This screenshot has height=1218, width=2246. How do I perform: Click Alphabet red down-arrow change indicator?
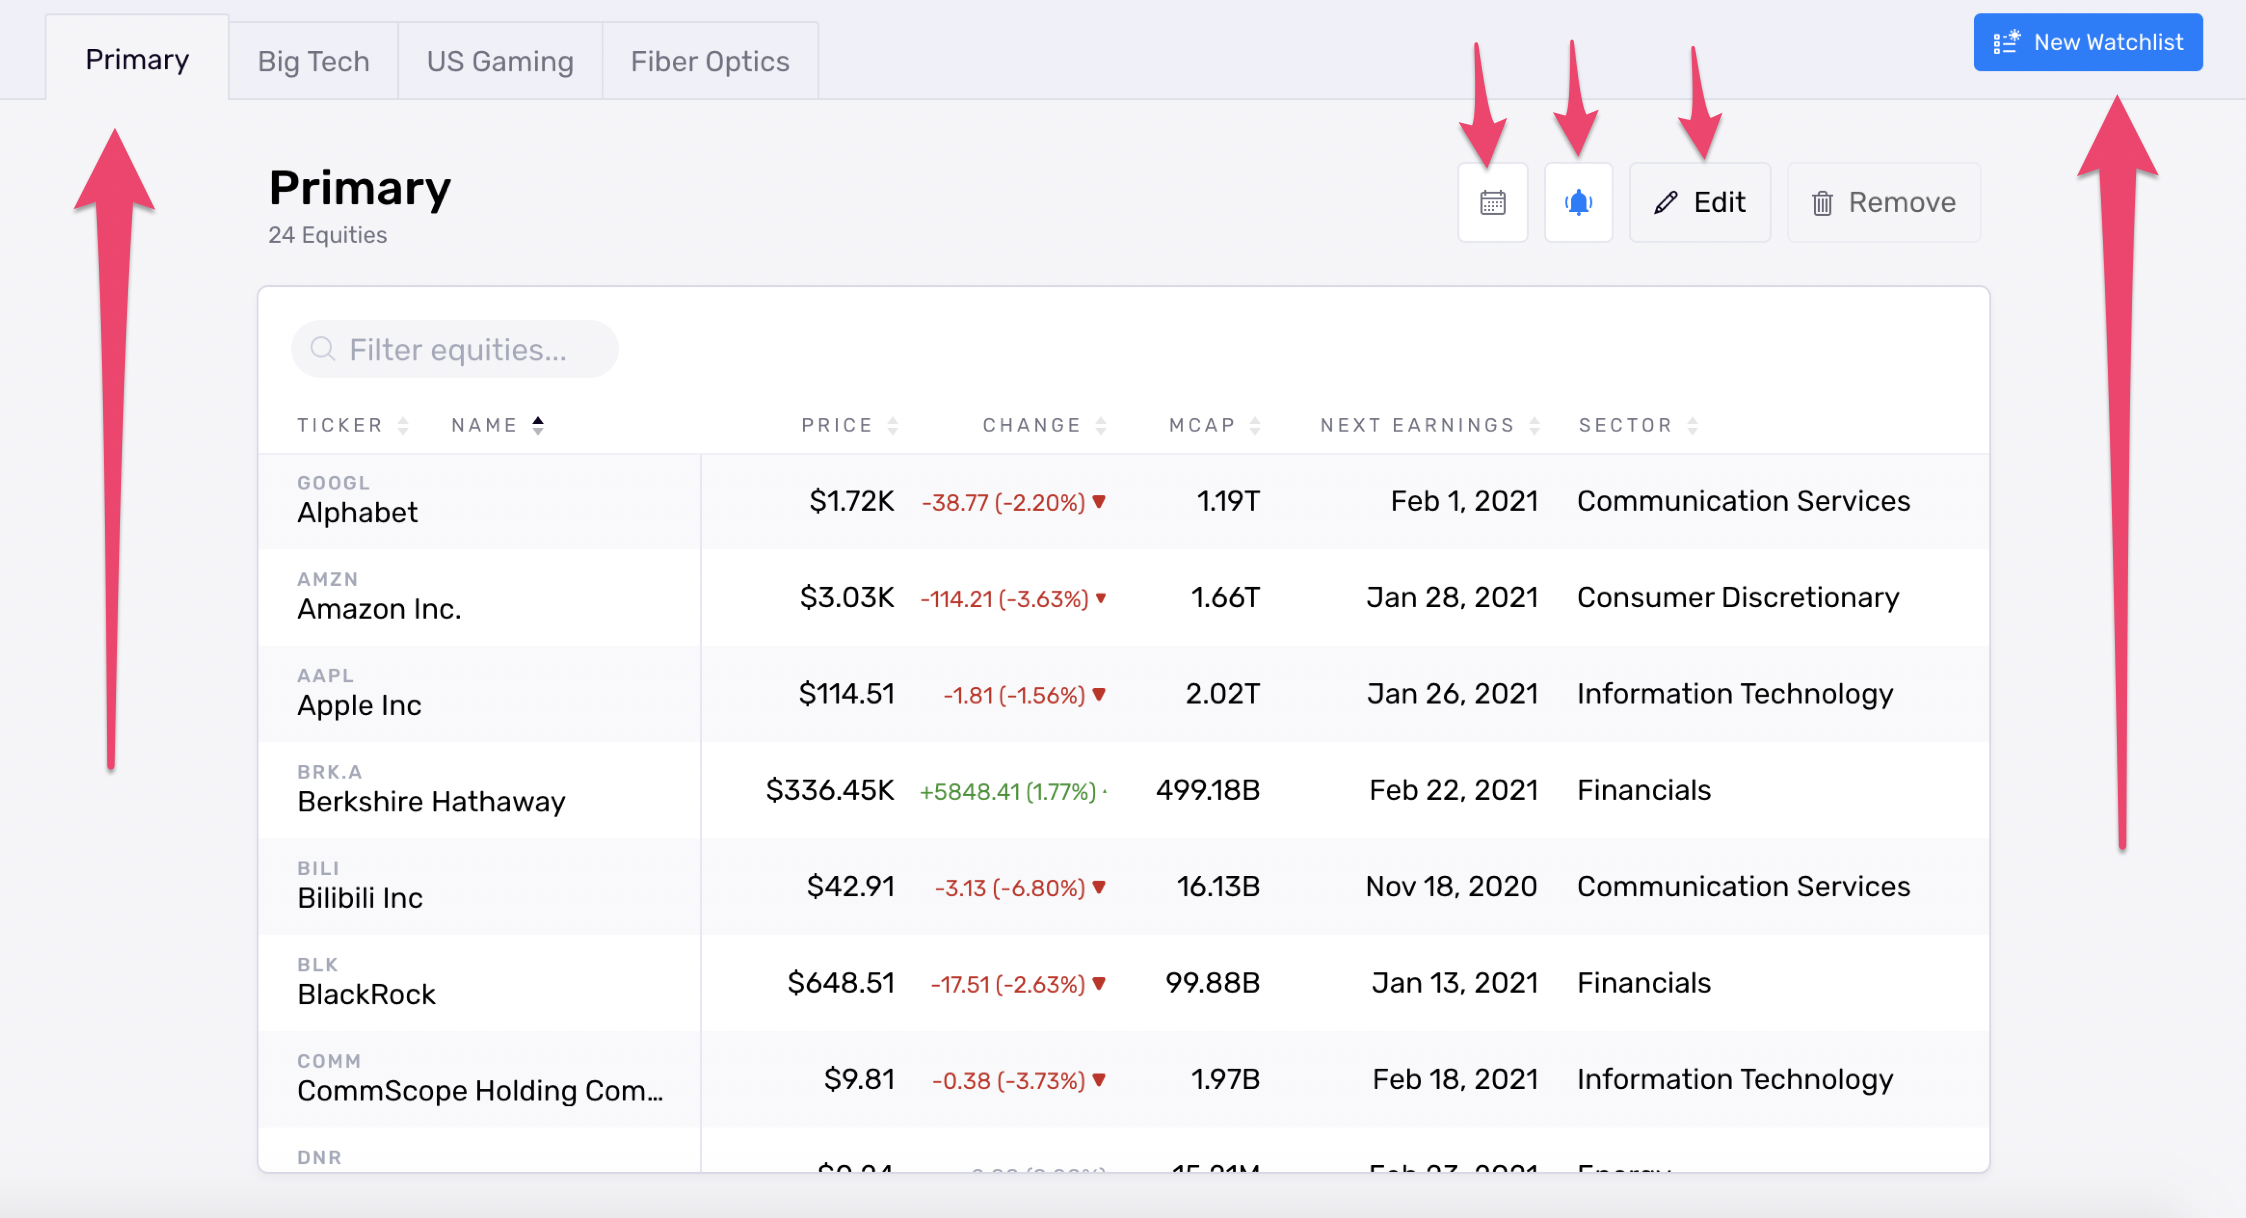(x=1099, y=502)
